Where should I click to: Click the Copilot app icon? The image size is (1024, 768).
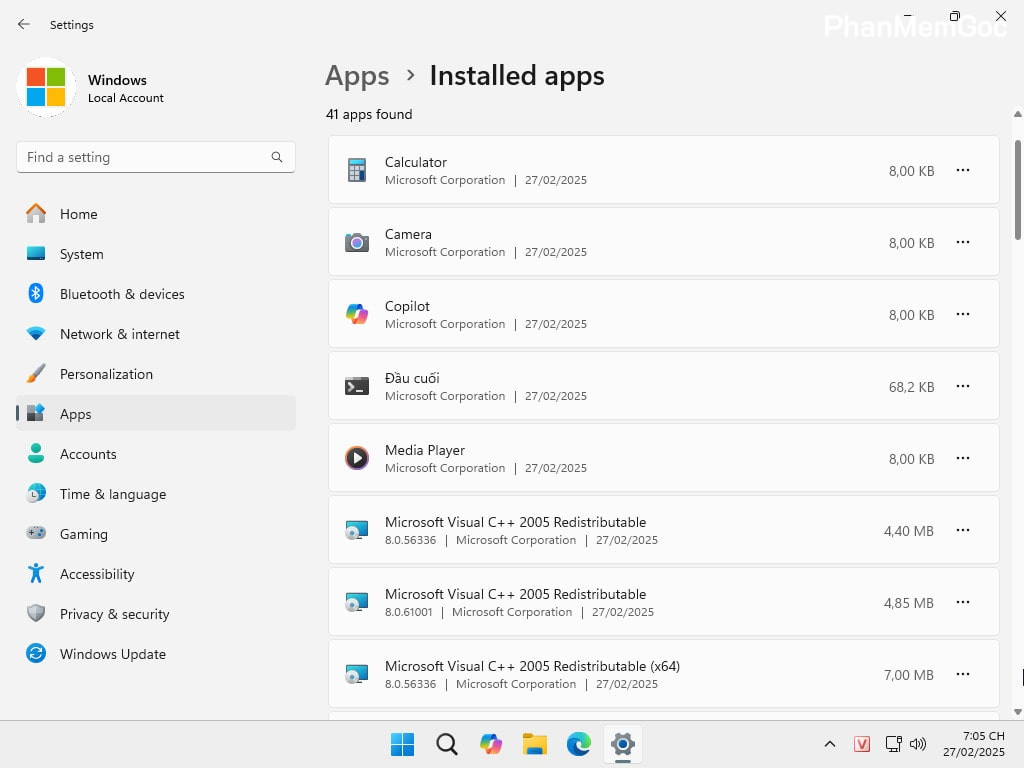(357, 314)
